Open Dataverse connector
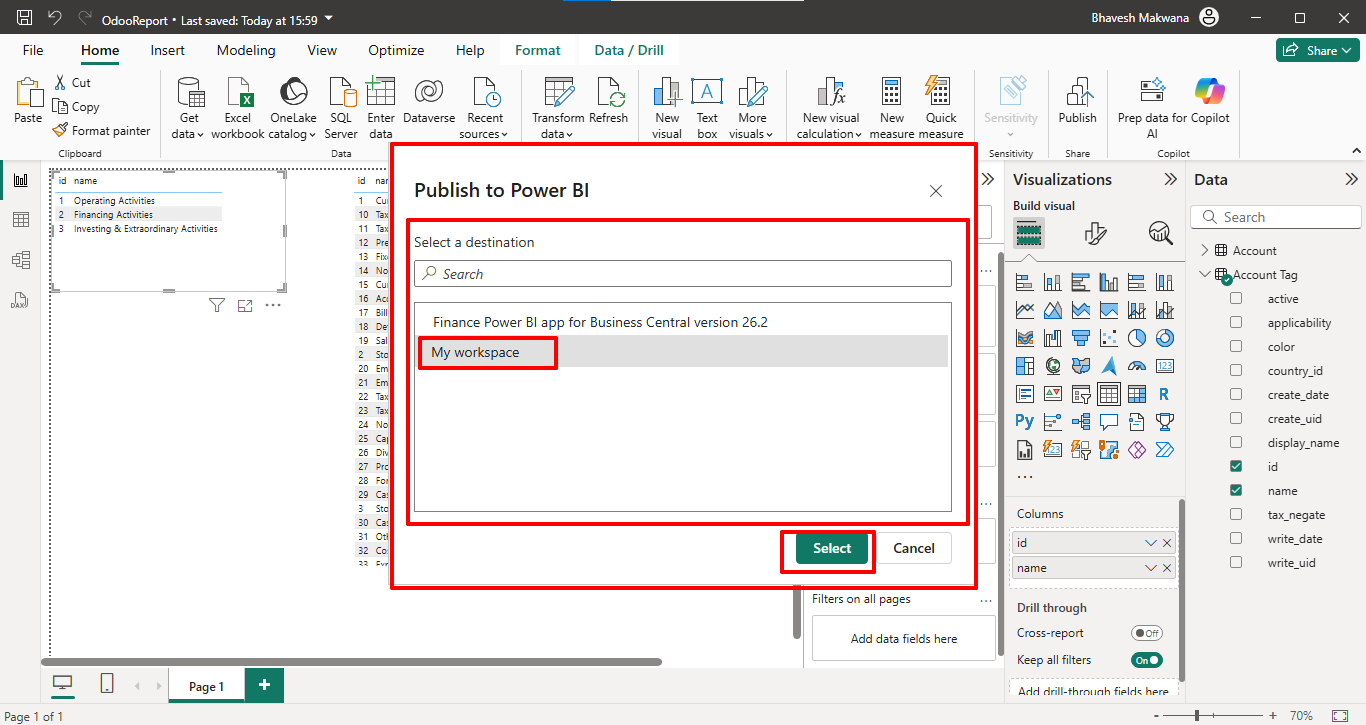This screenshot has height=725, width=1366. click(429, 102)
